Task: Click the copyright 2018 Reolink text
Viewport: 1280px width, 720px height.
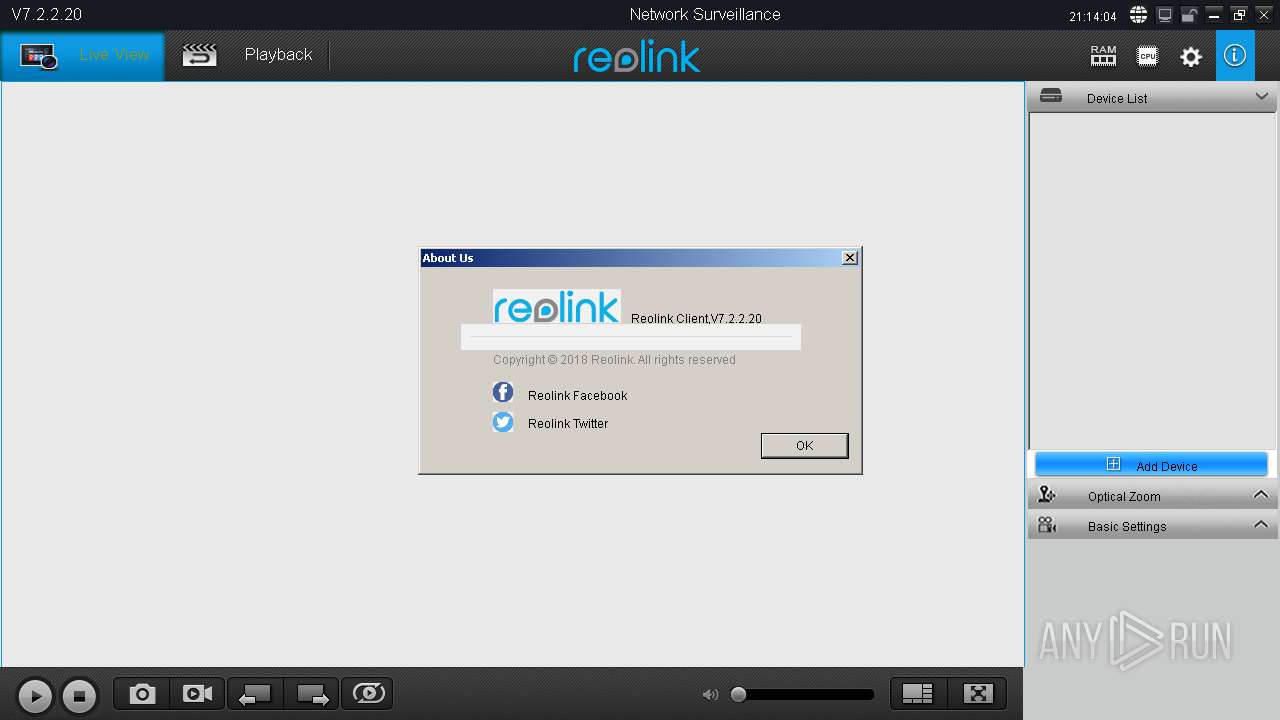Action: 614,360
